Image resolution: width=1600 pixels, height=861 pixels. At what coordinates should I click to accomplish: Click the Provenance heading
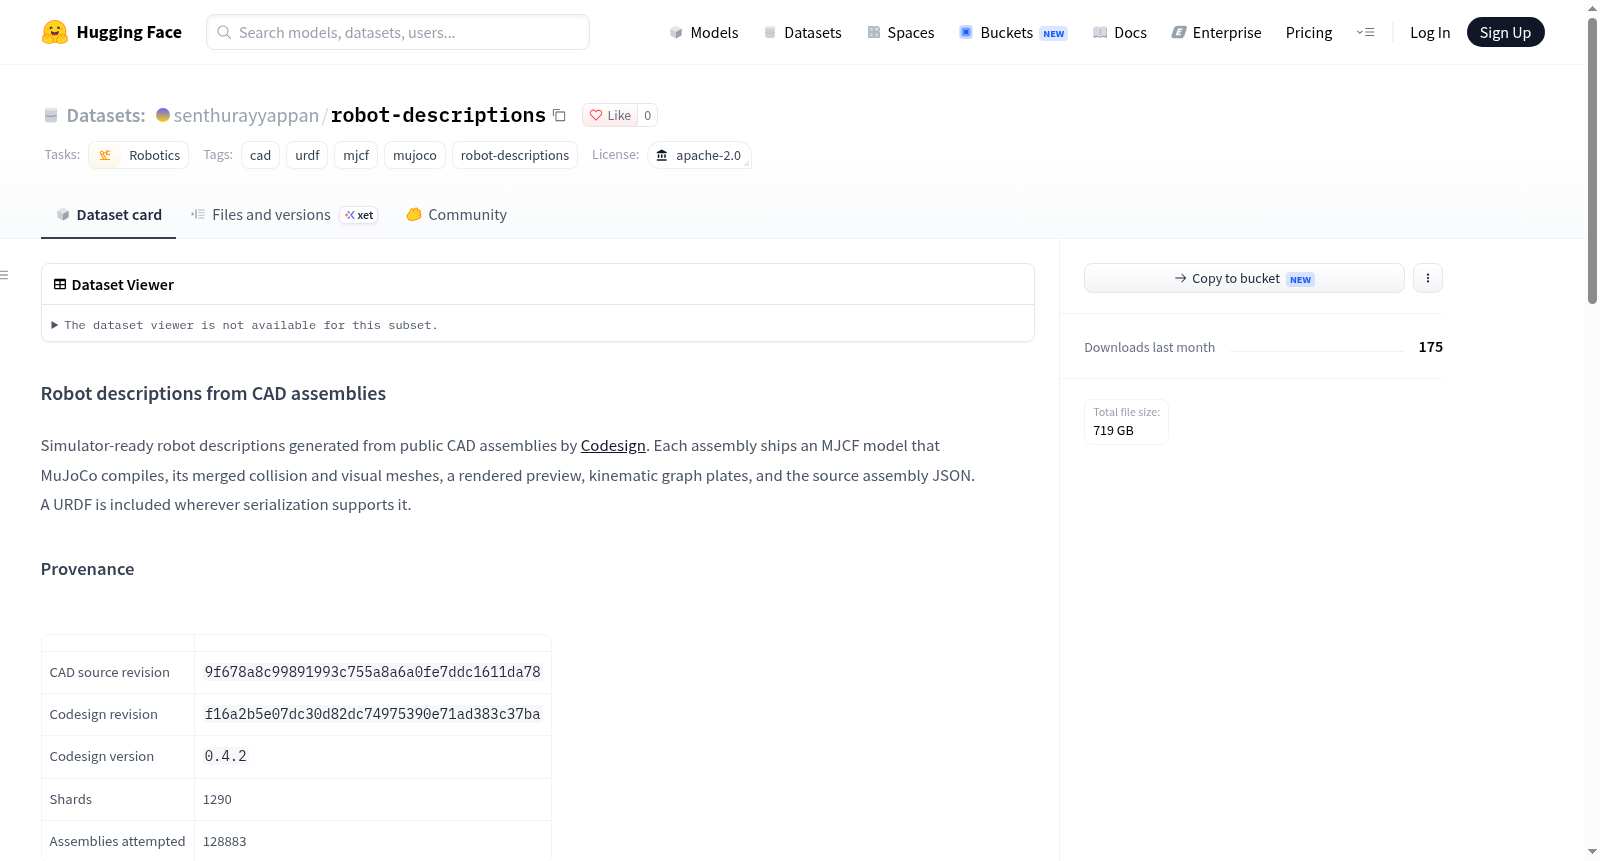click(x=87, y=569)
